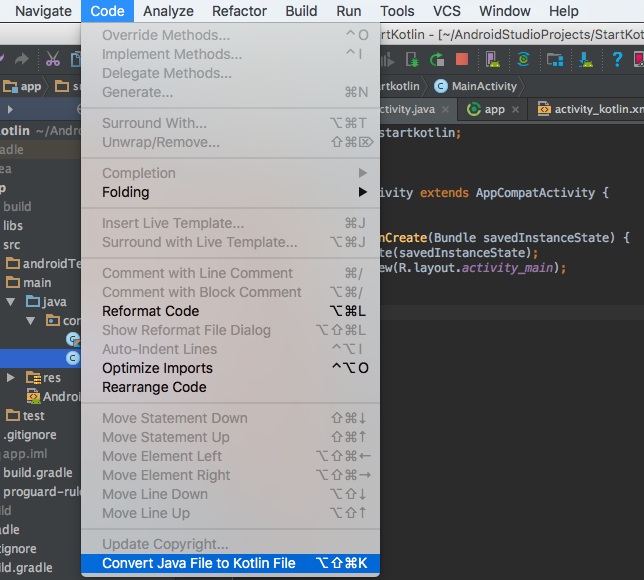Expand the Folding submenu arrow
The image size is (644, 580).
coord(362,192)
